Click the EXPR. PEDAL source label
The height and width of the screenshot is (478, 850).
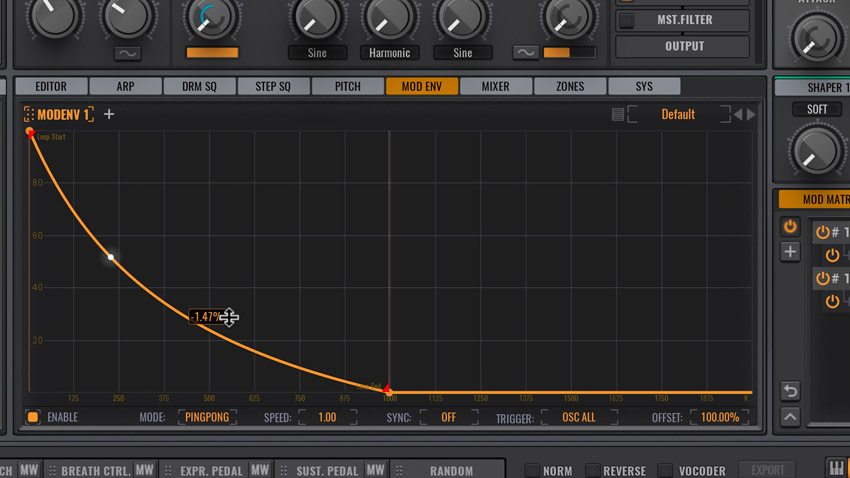point(211,470)
